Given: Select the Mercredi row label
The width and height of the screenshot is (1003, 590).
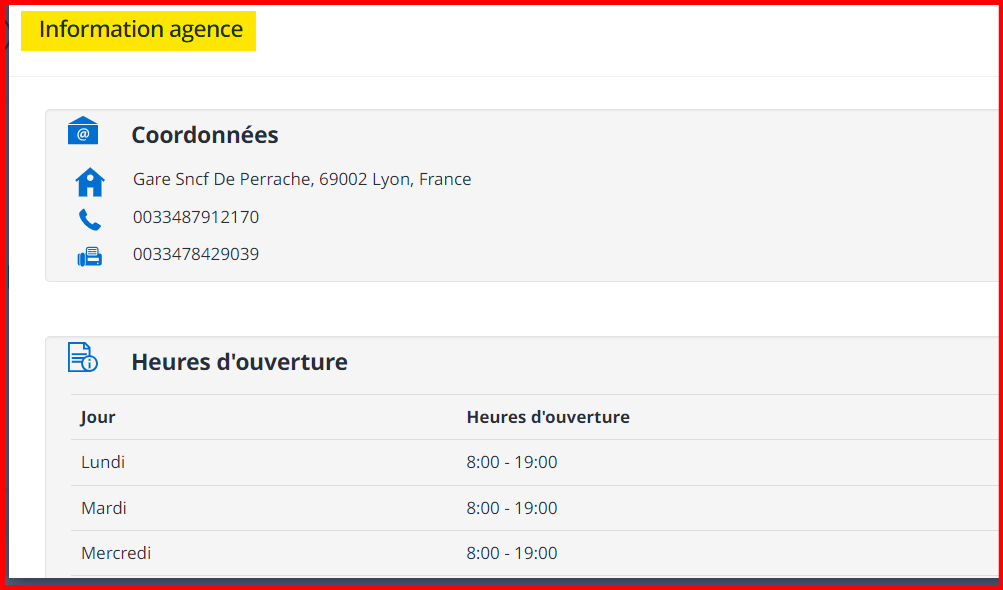Looking at the screenshot, I should [116, 553].
